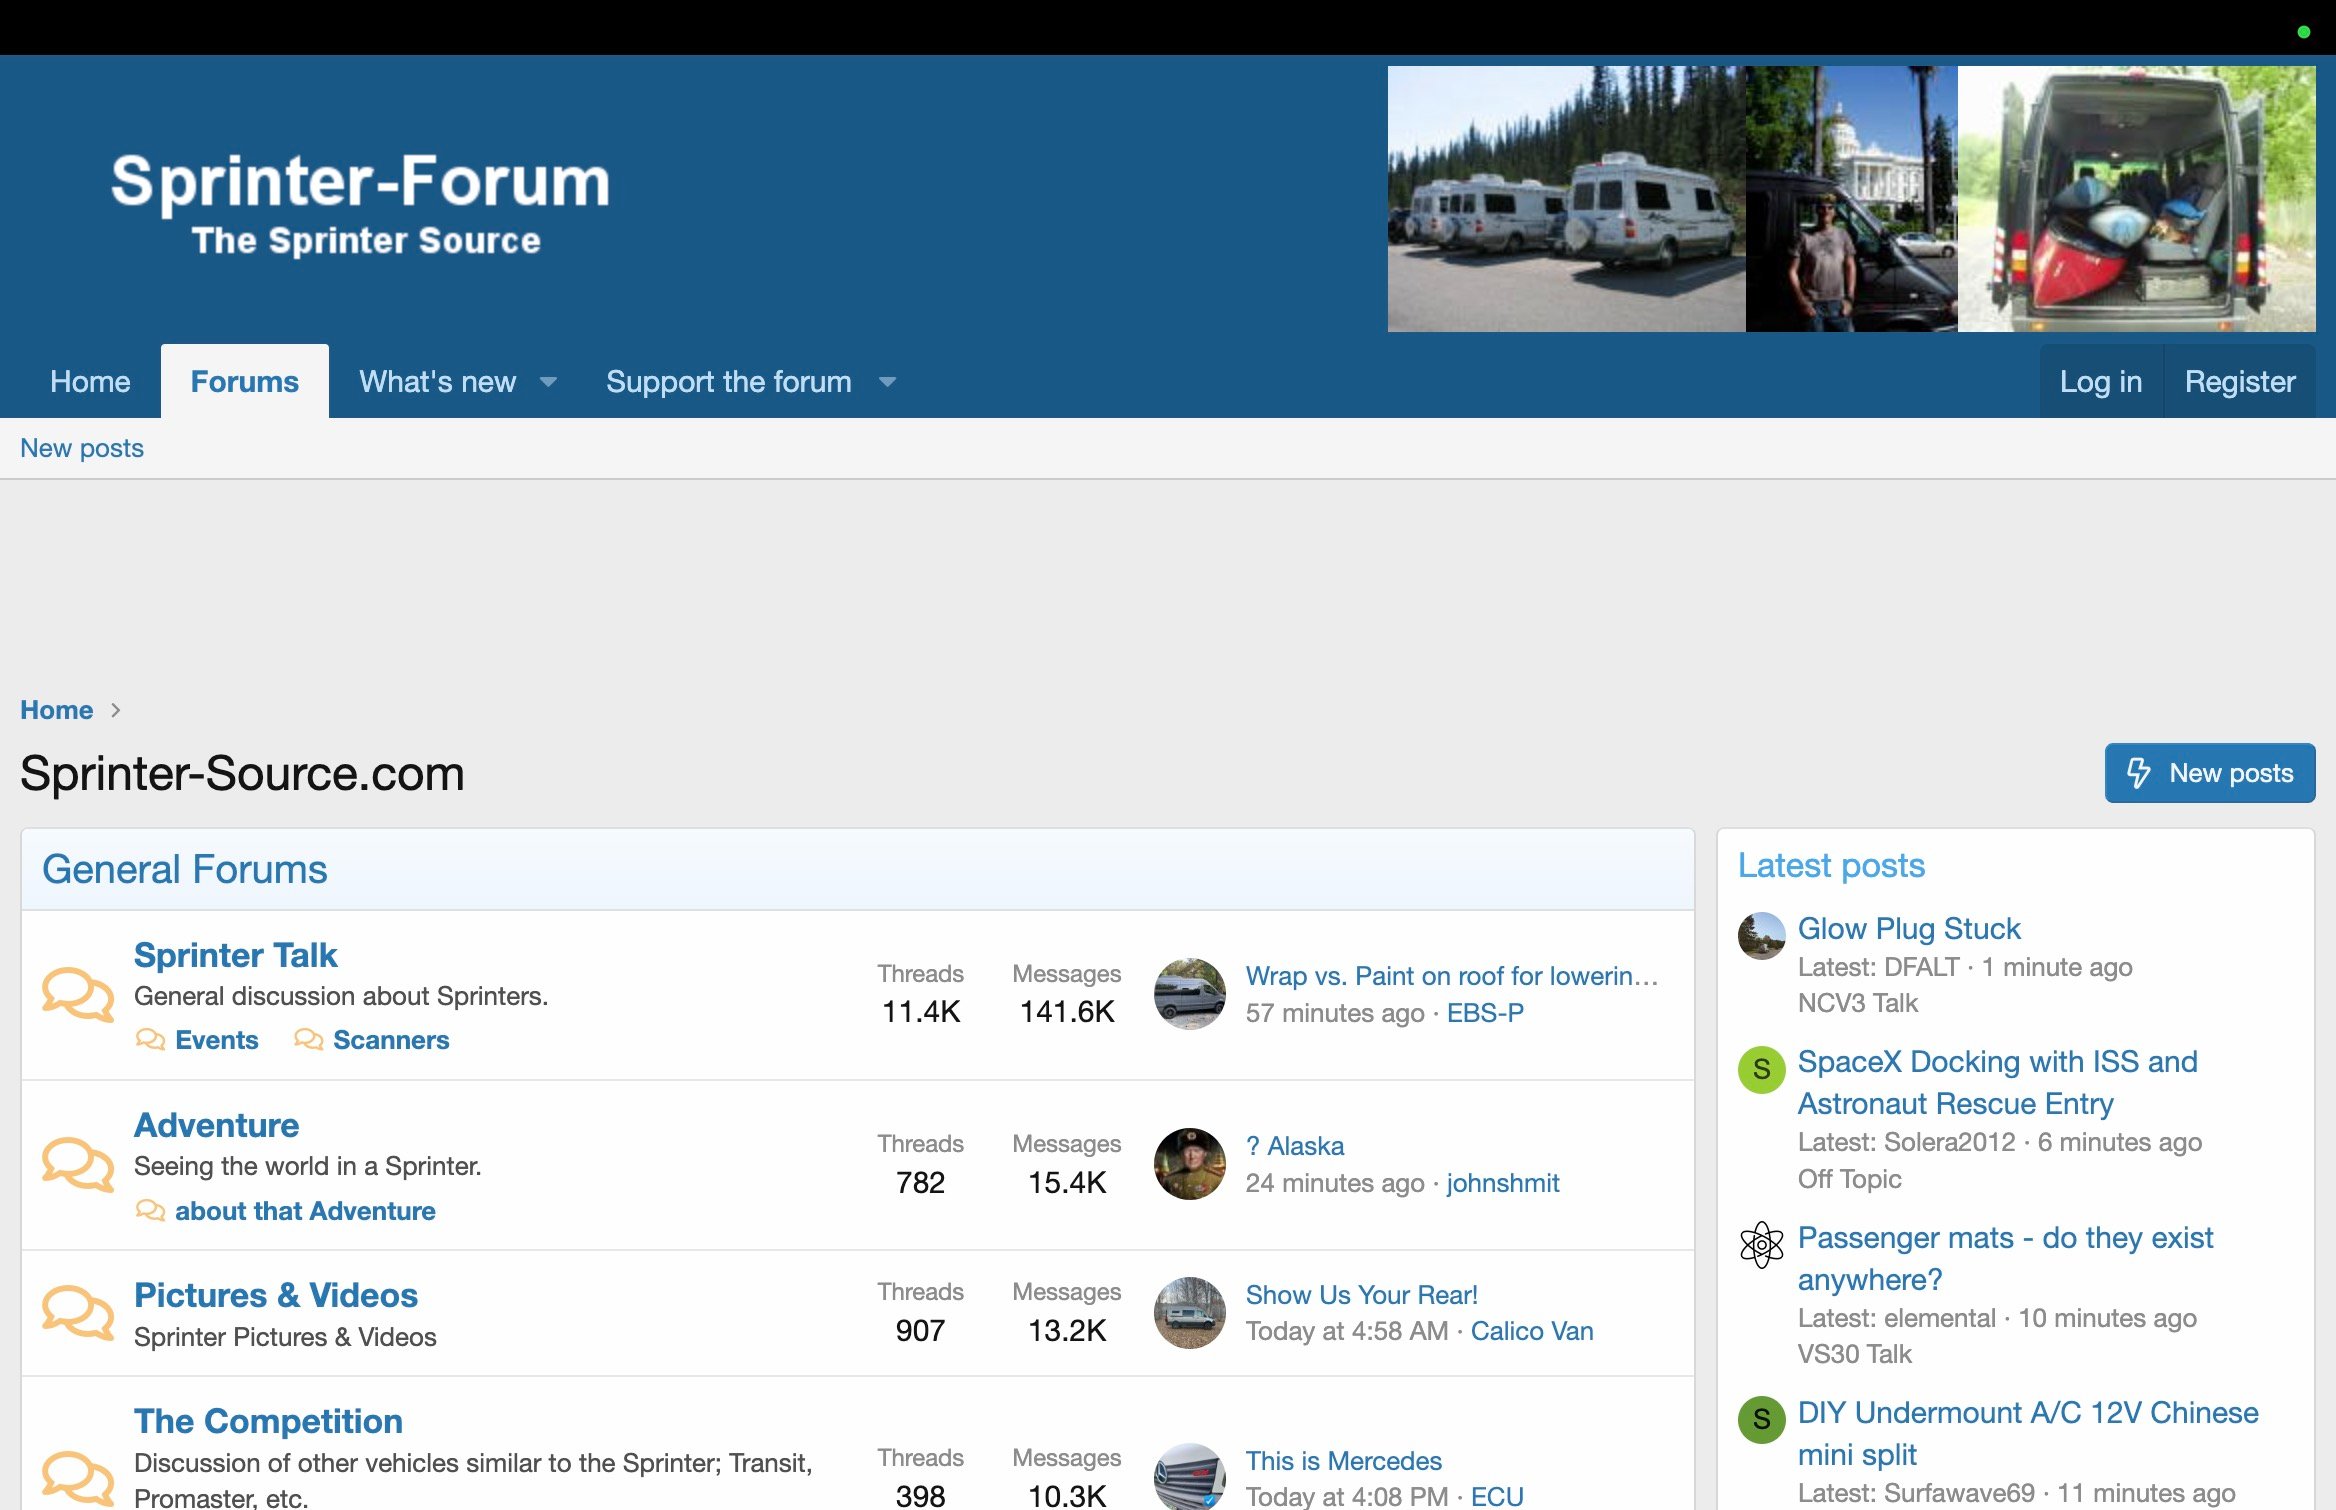2336x1510 pixels.
Task: Open The Competition forum
Action: [x=269, y=1421]
